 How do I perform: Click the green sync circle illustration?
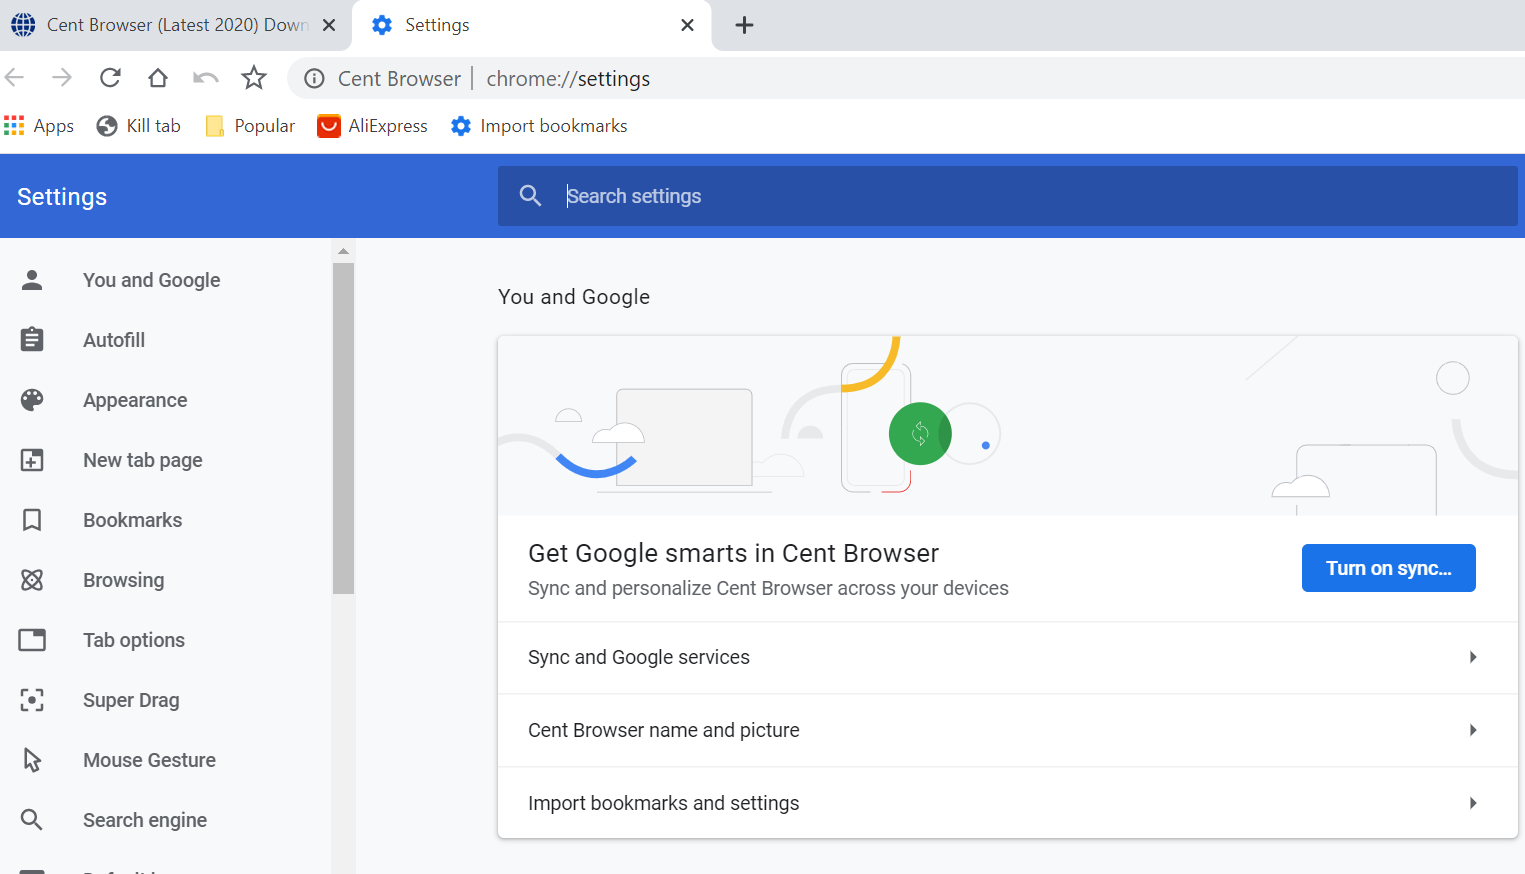920,433
